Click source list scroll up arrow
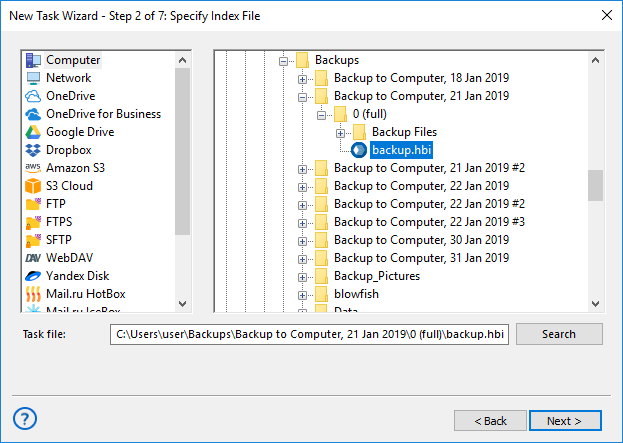This screenshot has height=443, width=623. (x=182, y=60)
